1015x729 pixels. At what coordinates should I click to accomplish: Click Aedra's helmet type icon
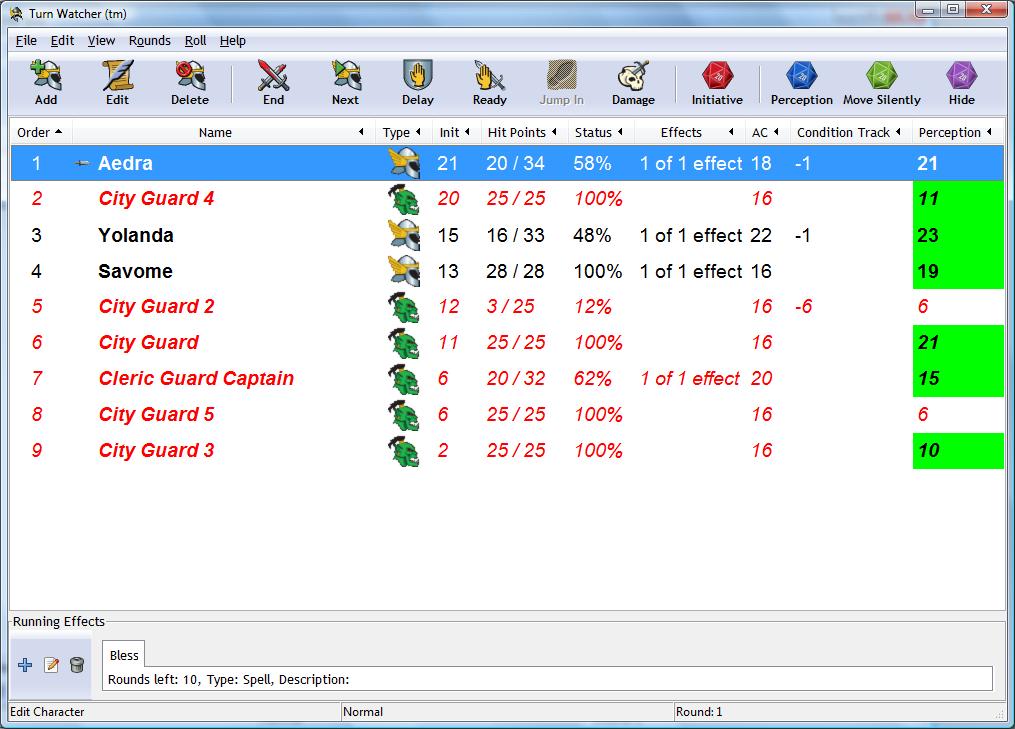click(405, 163)
